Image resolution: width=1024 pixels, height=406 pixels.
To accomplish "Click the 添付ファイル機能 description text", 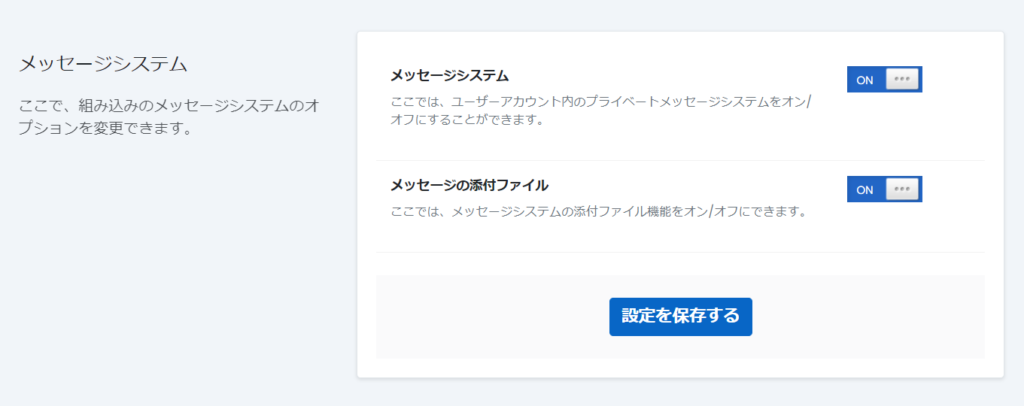I will (598, 212).
